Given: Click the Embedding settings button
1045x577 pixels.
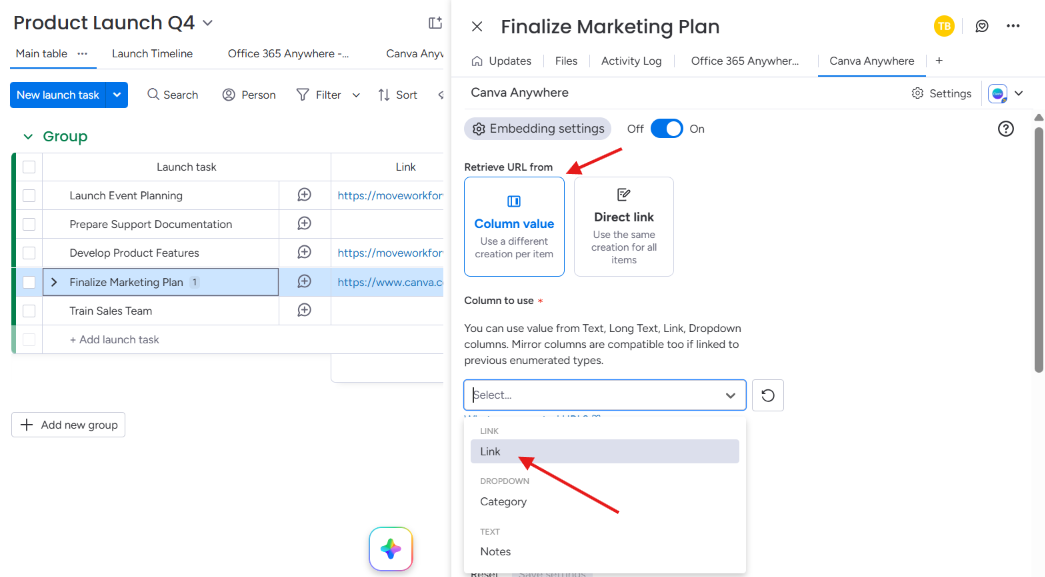Looking at the screenshot, I should (x=538, y=129).
